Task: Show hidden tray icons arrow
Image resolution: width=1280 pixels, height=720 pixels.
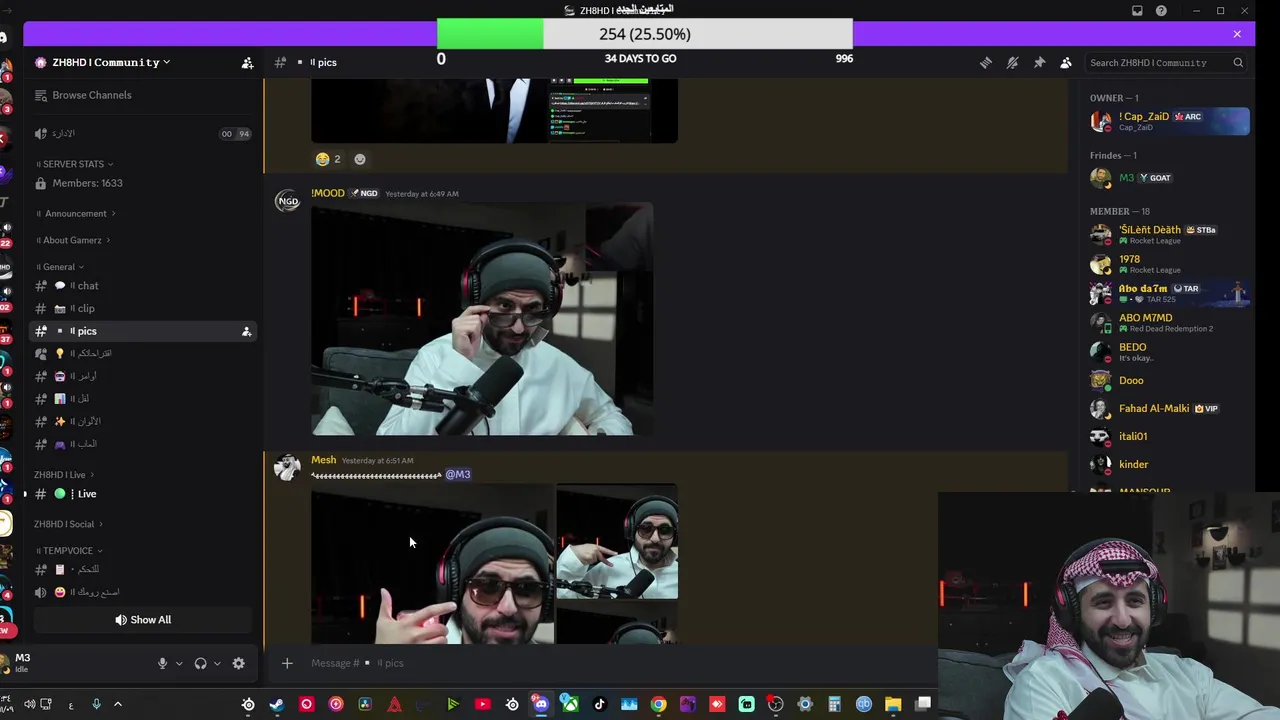Action: 117,705
